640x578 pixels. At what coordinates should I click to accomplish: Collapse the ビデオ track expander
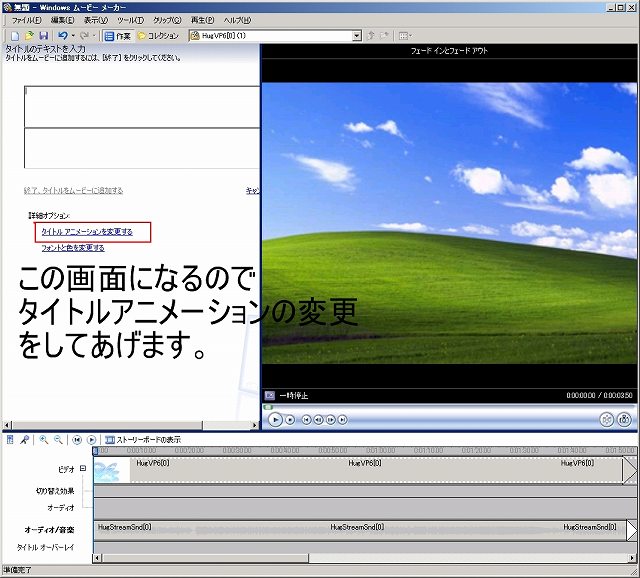83,469
